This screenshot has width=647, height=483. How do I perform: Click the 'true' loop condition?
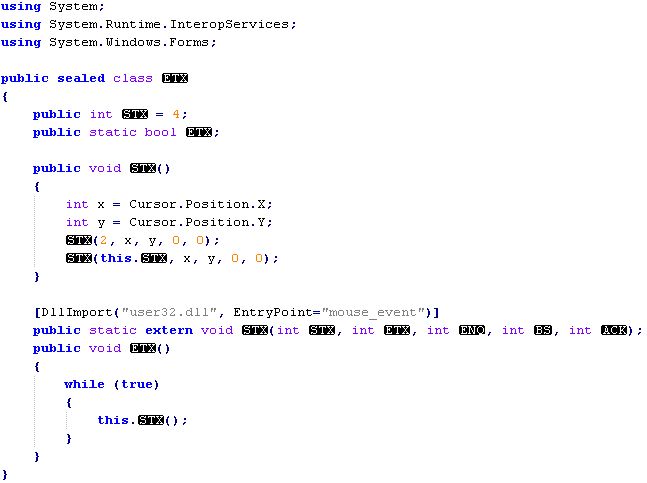click(137, 384)
